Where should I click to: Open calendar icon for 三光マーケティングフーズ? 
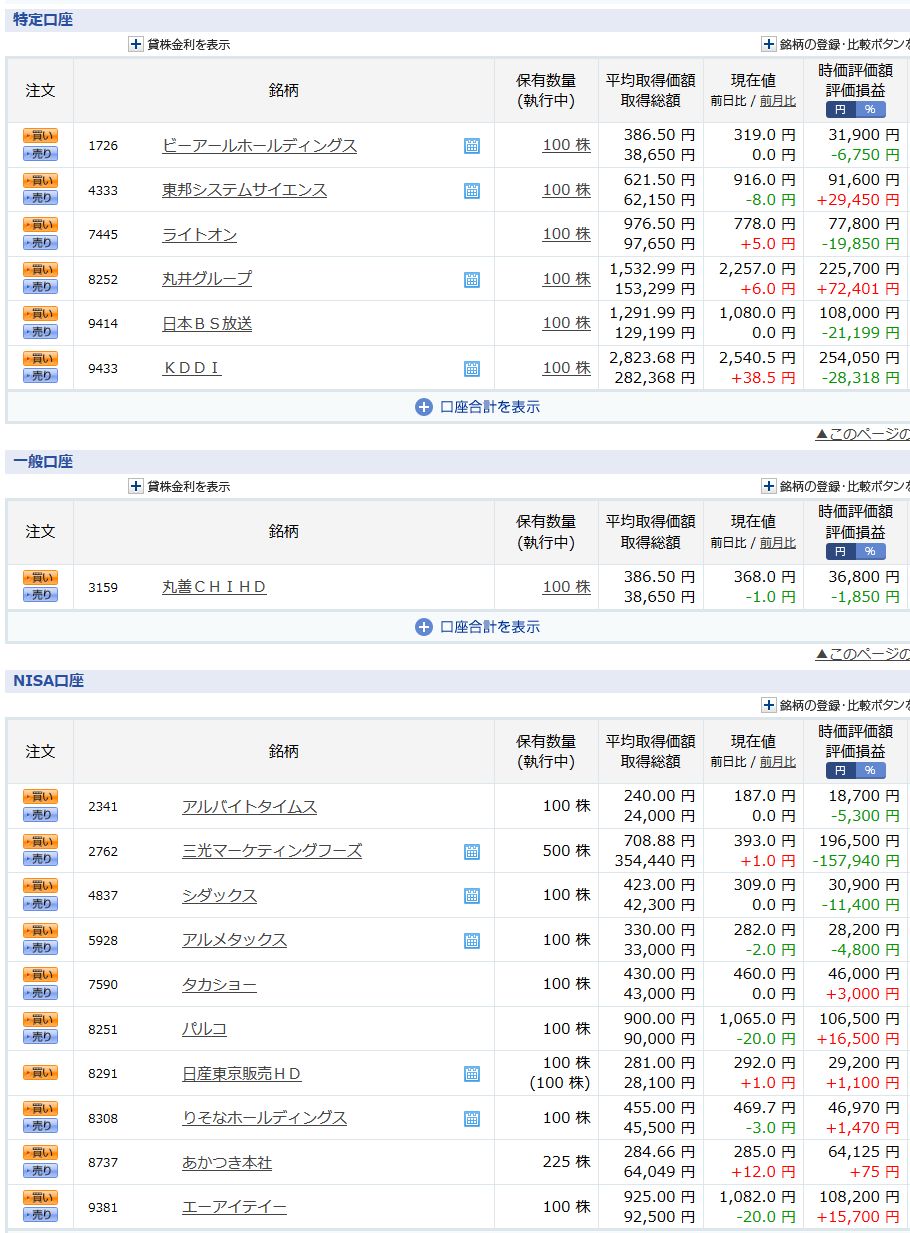coord(472,852)
